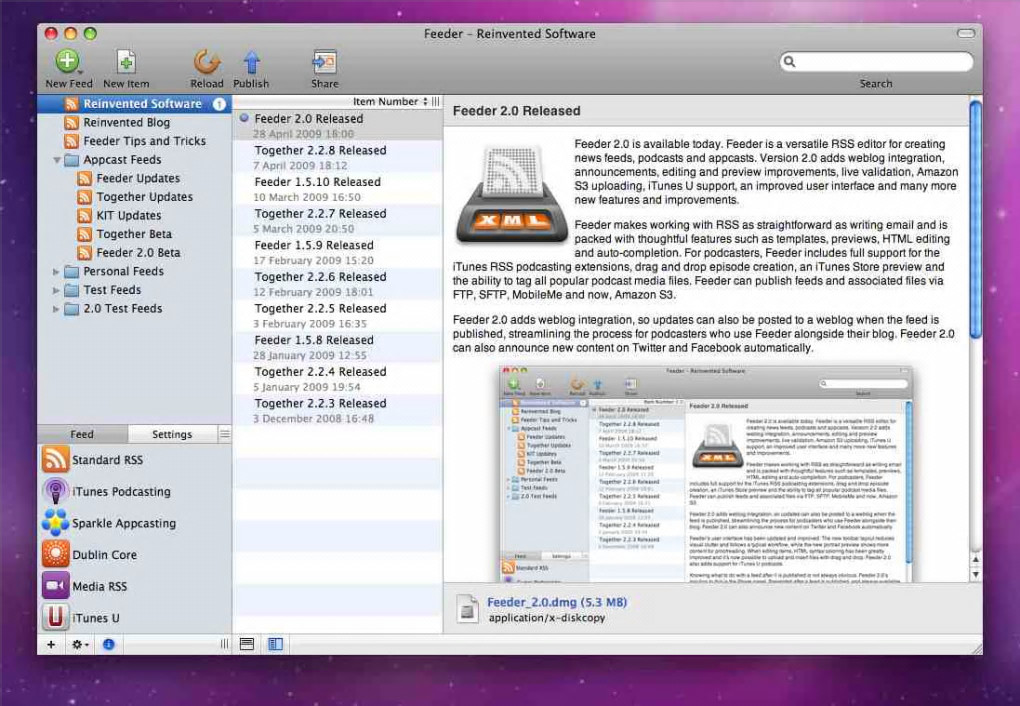
Task: Click the scroll up arrow in preview pane
Action: pos(975,559)
